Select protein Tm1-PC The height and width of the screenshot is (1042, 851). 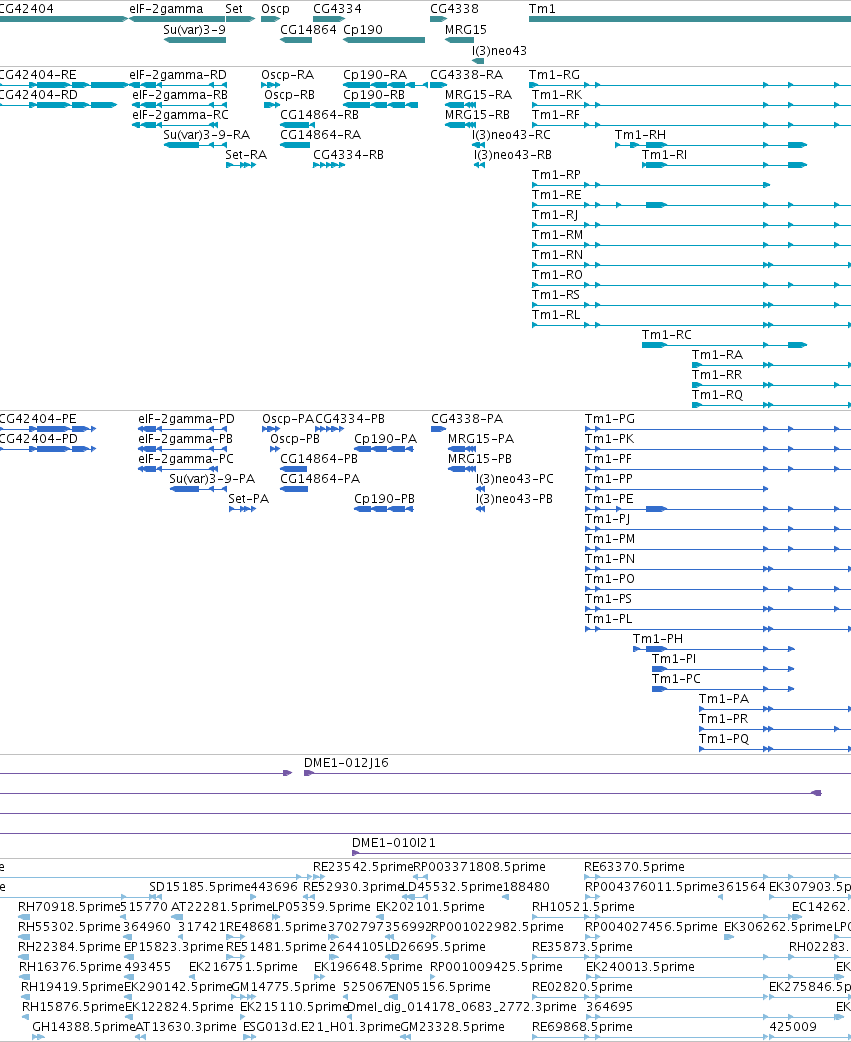[676, 679]
